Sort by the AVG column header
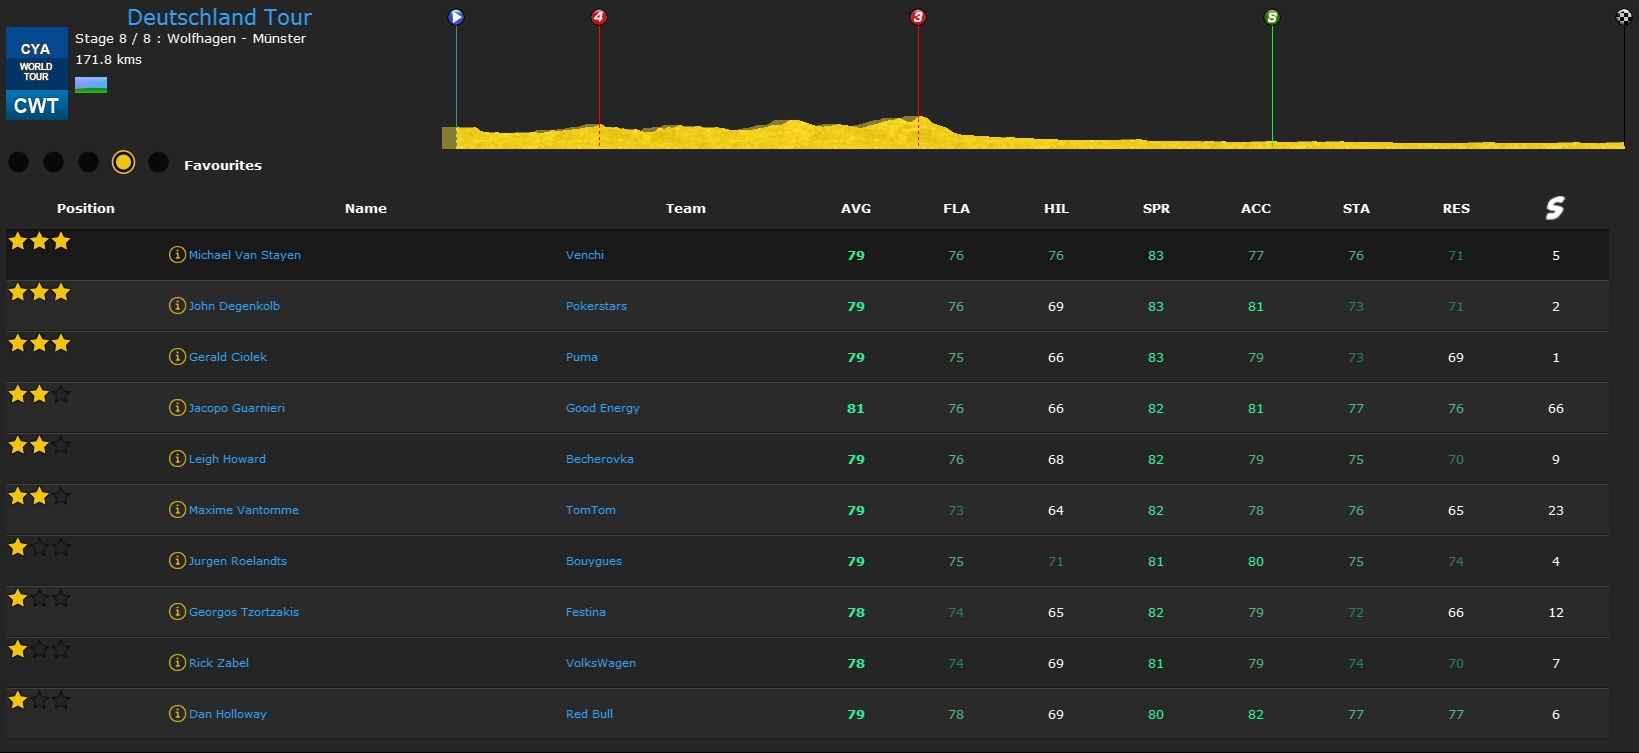Viewport: 1639px width, 753px height. pos(856,208)
